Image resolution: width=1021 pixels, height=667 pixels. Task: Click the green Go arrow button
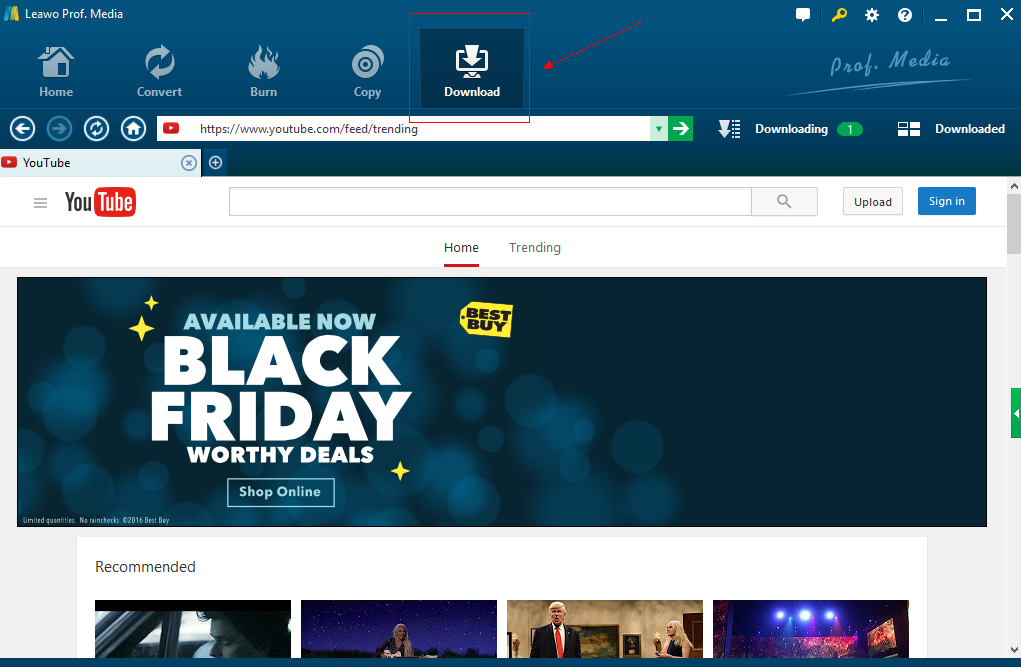tap(680, 129)
